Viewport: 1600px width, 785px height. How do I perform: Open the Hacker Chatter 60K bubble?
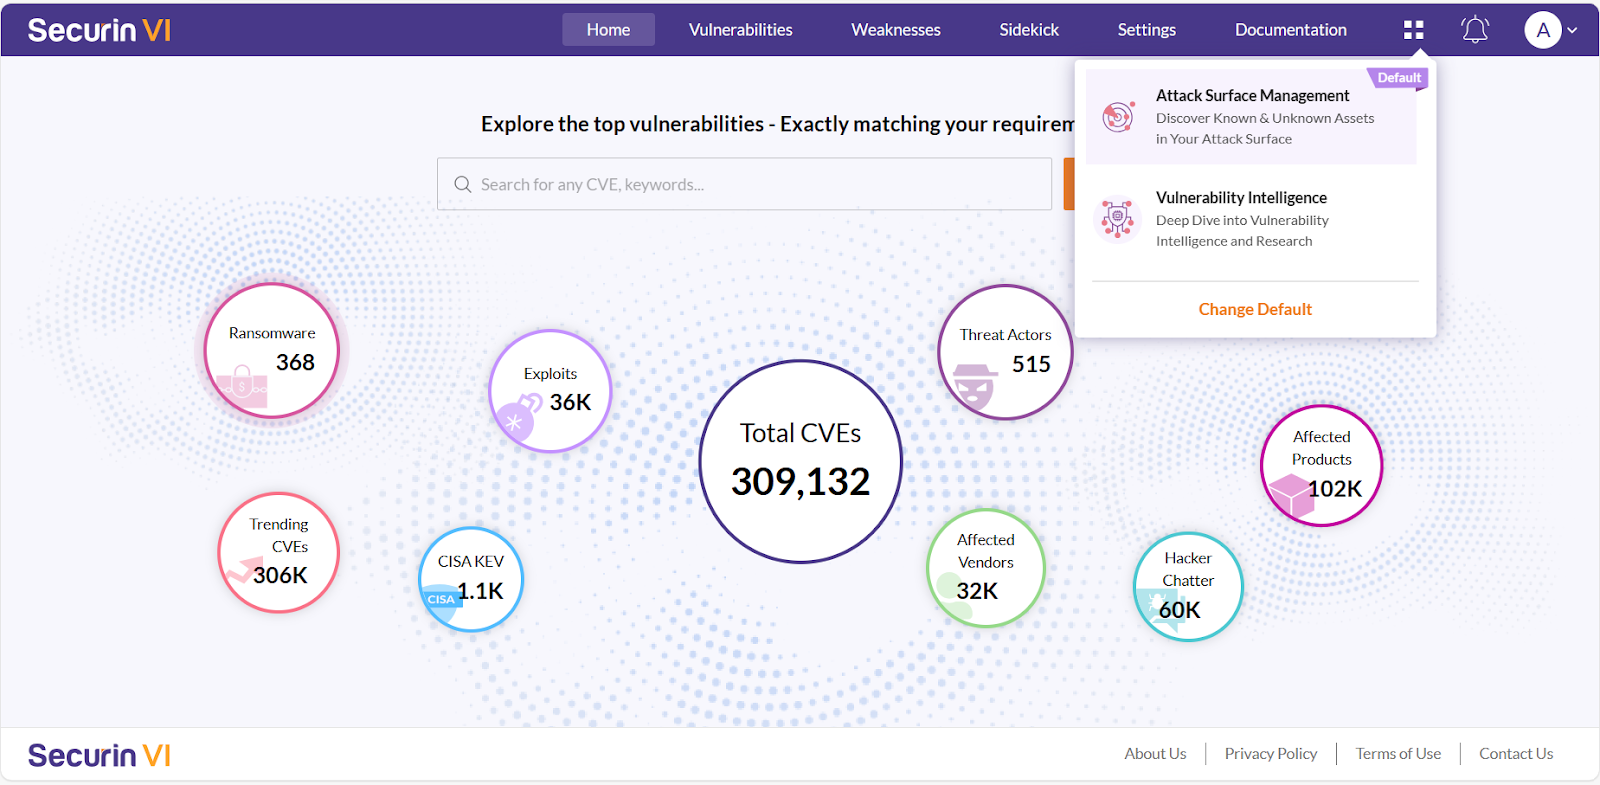coord(1188,586)
